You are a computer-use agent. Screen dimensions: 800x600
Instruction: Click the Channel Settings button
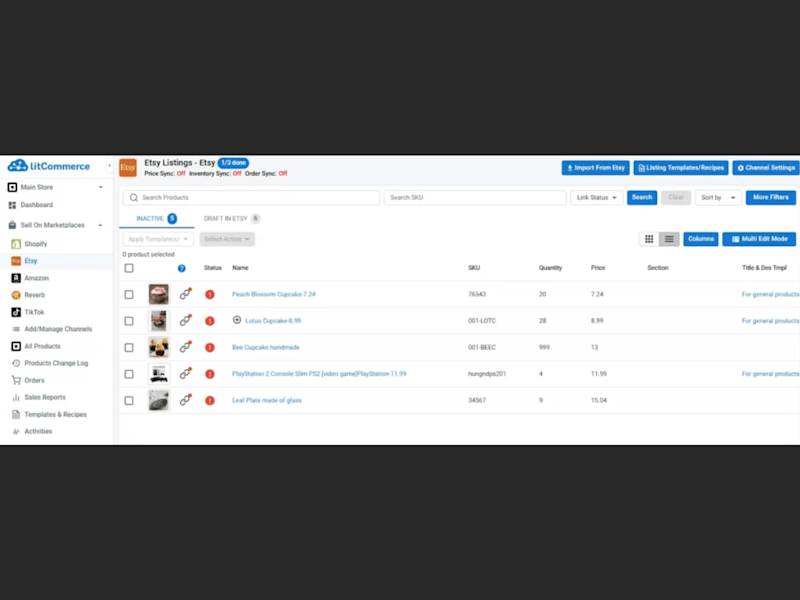pyautogui.click(x=766, y=168)
